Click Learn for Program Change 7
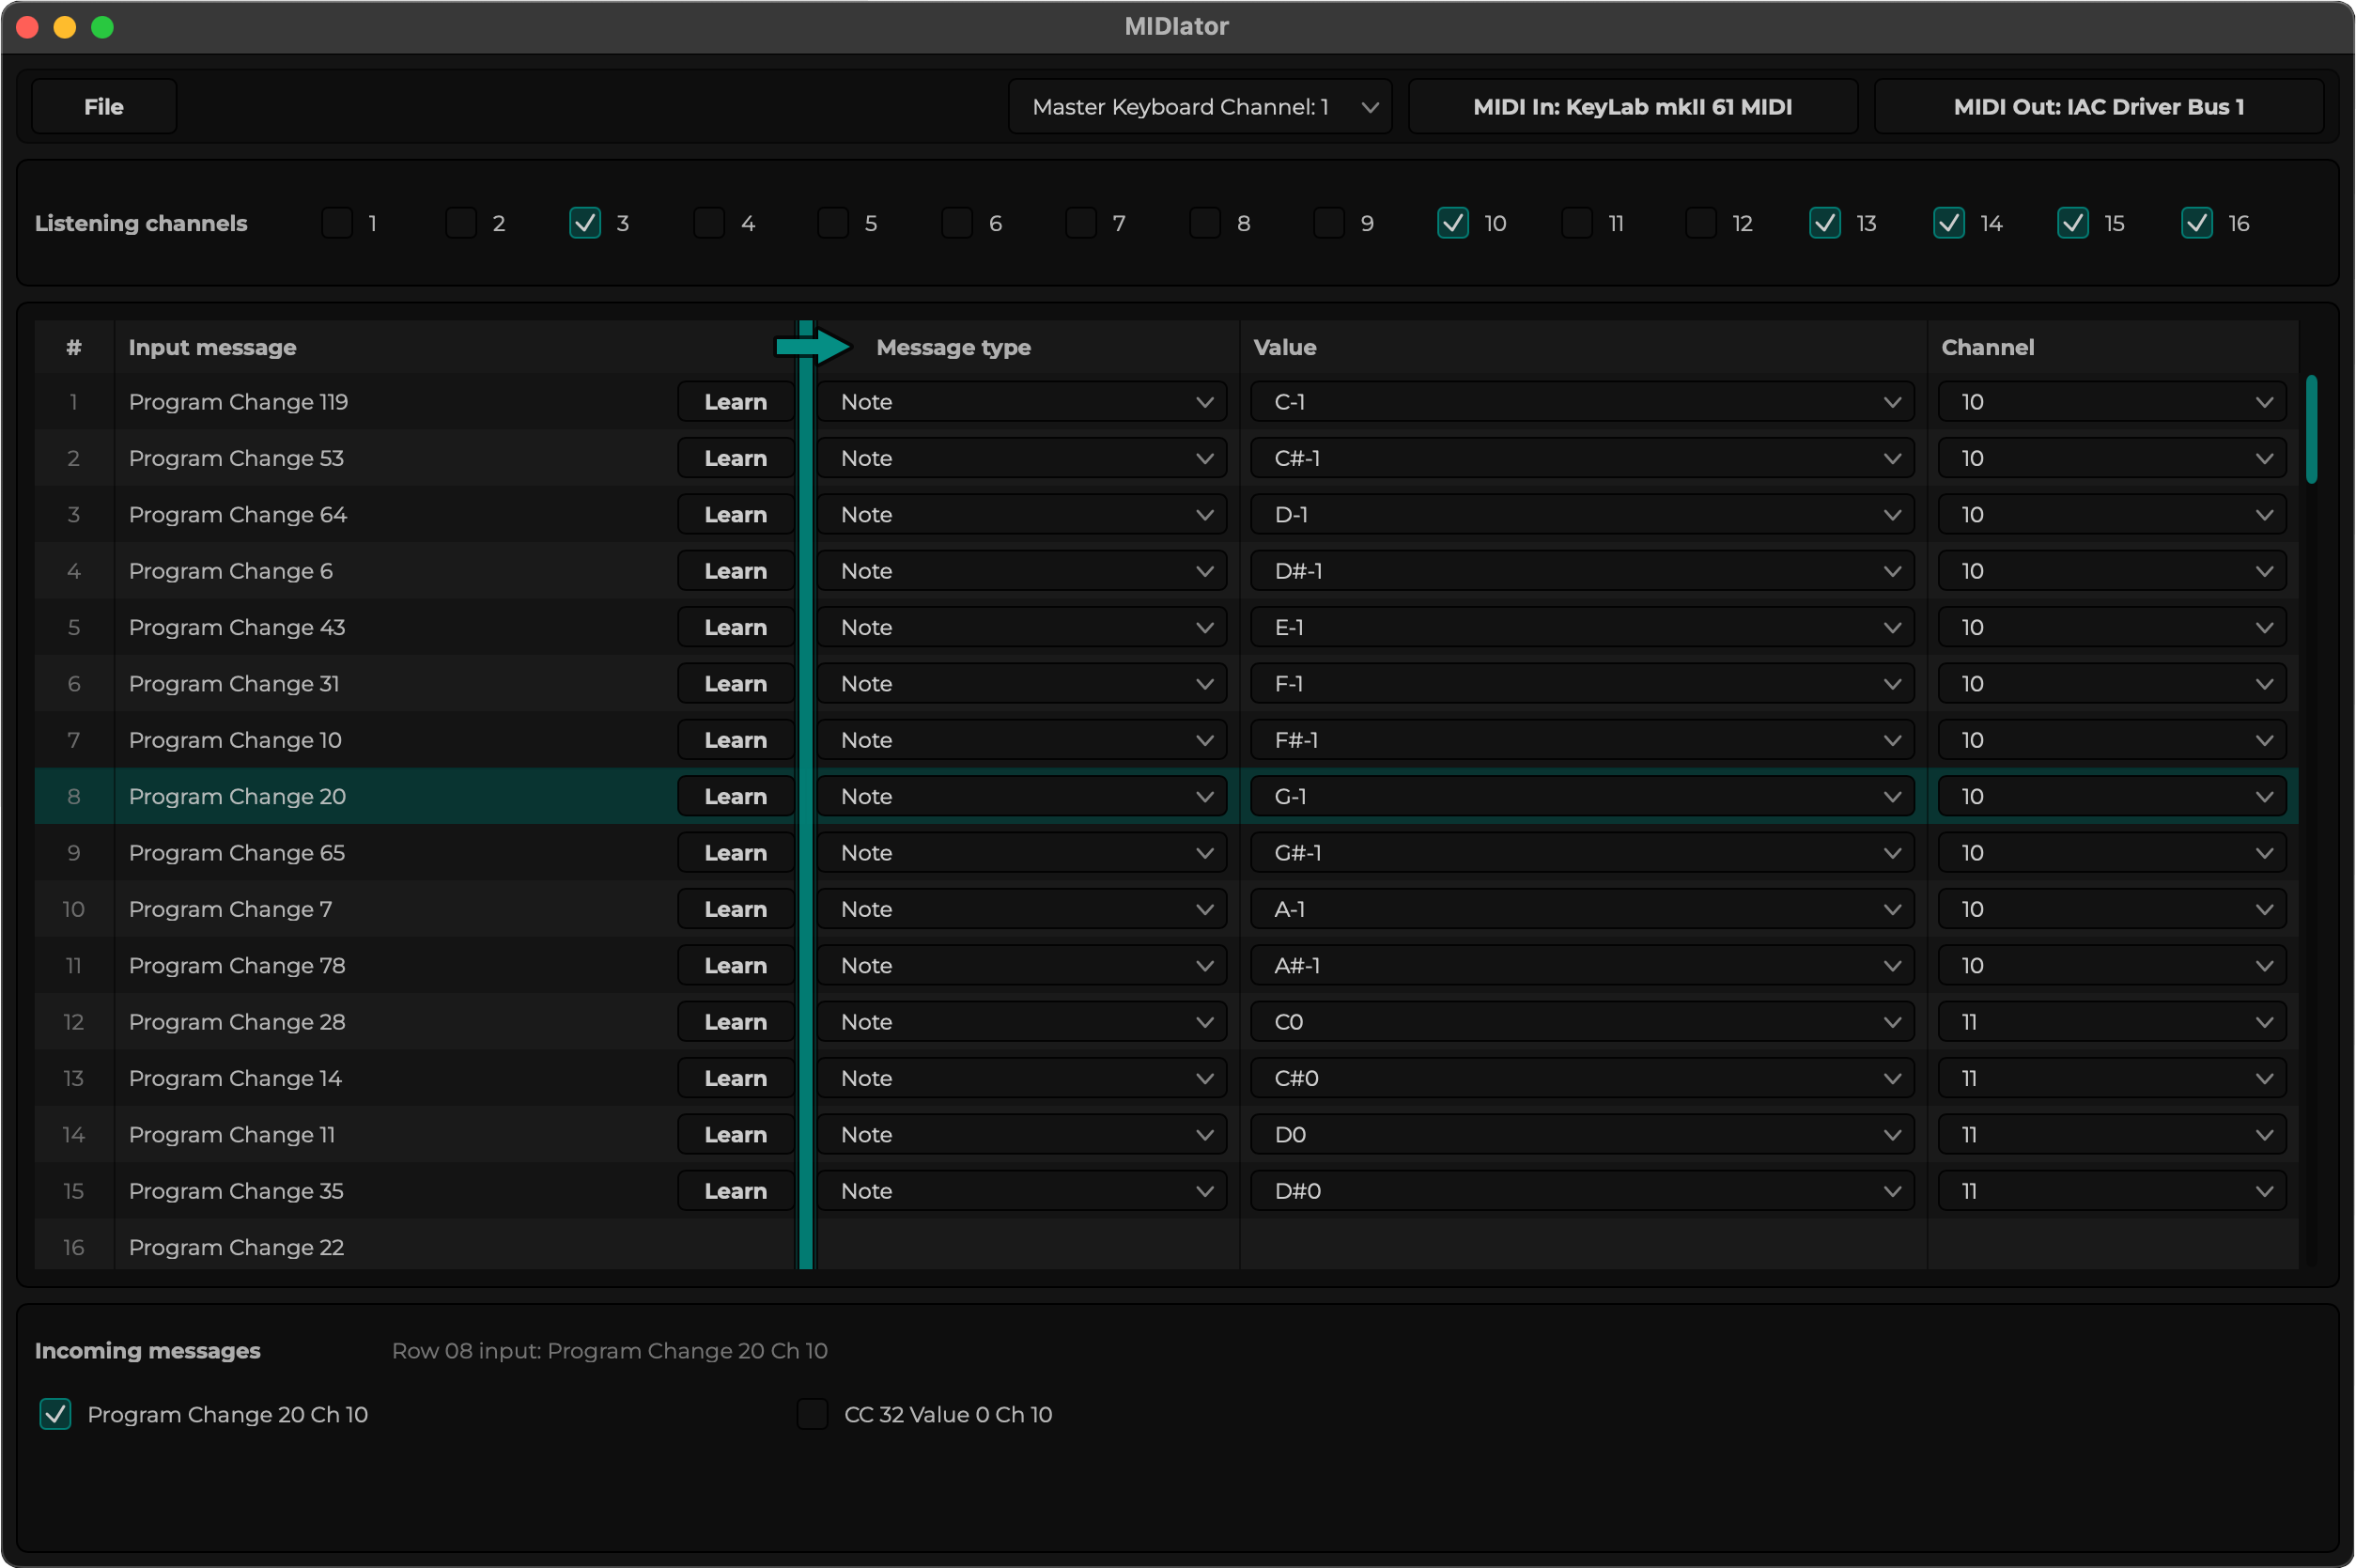The height and width of the screenshot is (1568, 2356). (736, 909)
